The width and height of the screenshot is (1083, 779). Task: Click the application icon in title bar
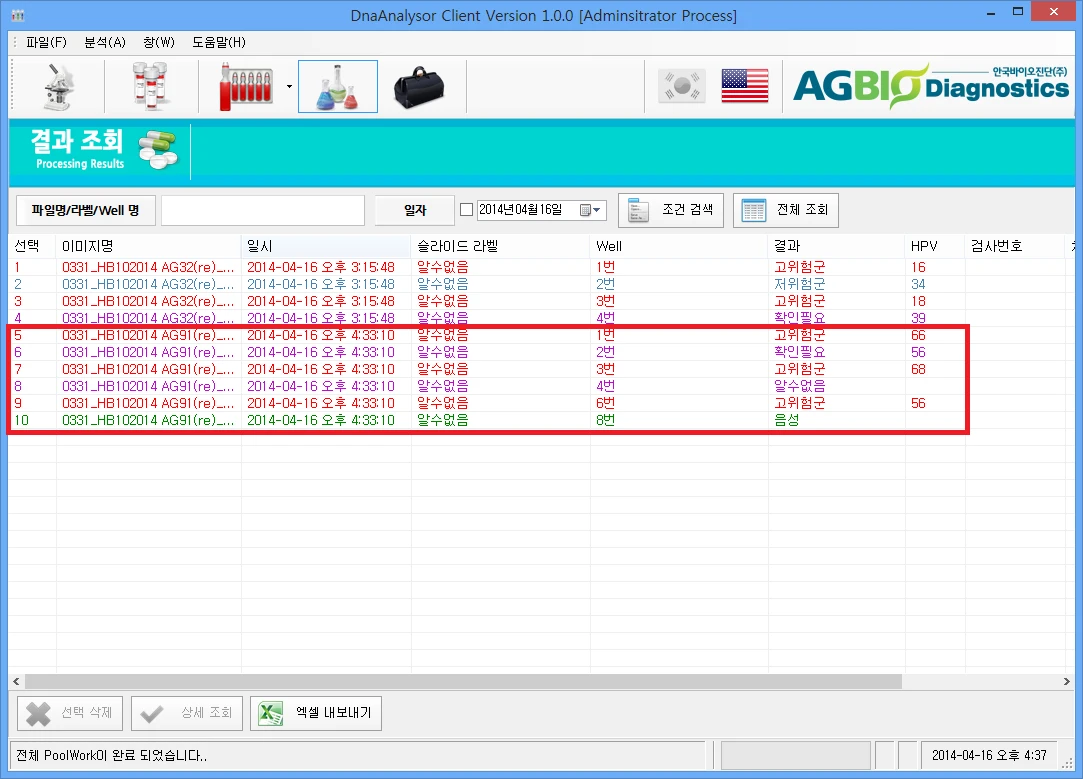18,15
